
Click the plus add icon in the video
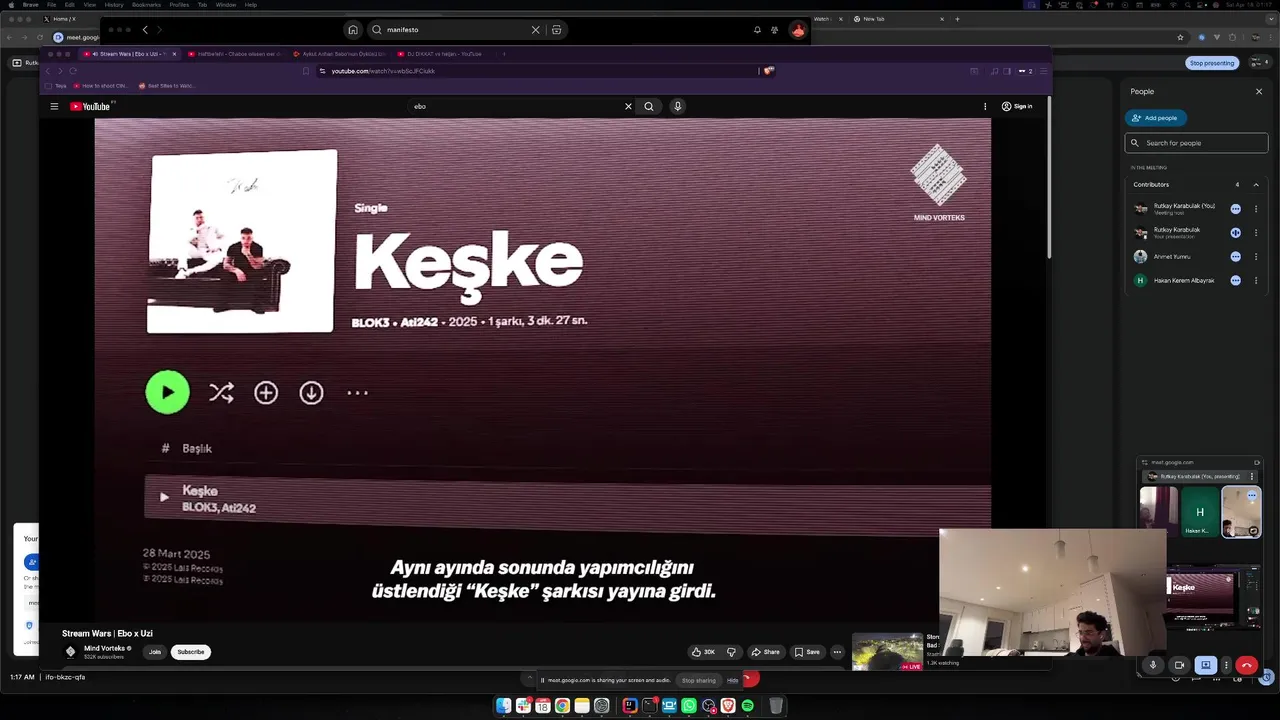point(266,393)
